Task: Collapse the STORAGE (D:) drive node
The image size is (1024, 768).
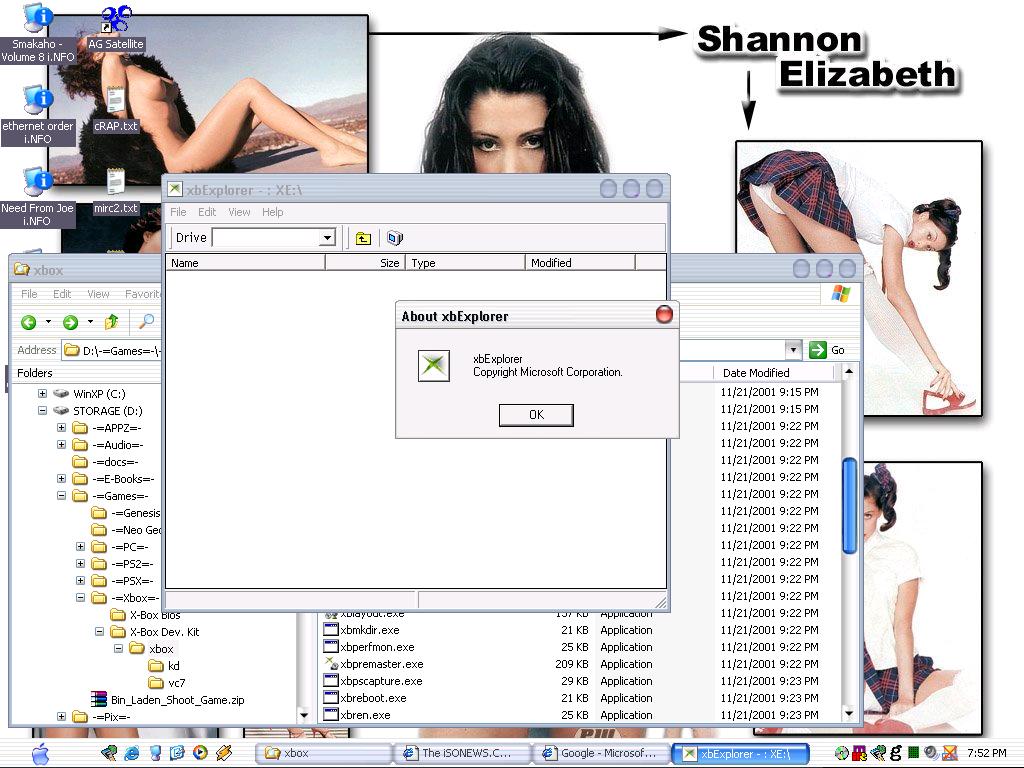Action: 42,410
